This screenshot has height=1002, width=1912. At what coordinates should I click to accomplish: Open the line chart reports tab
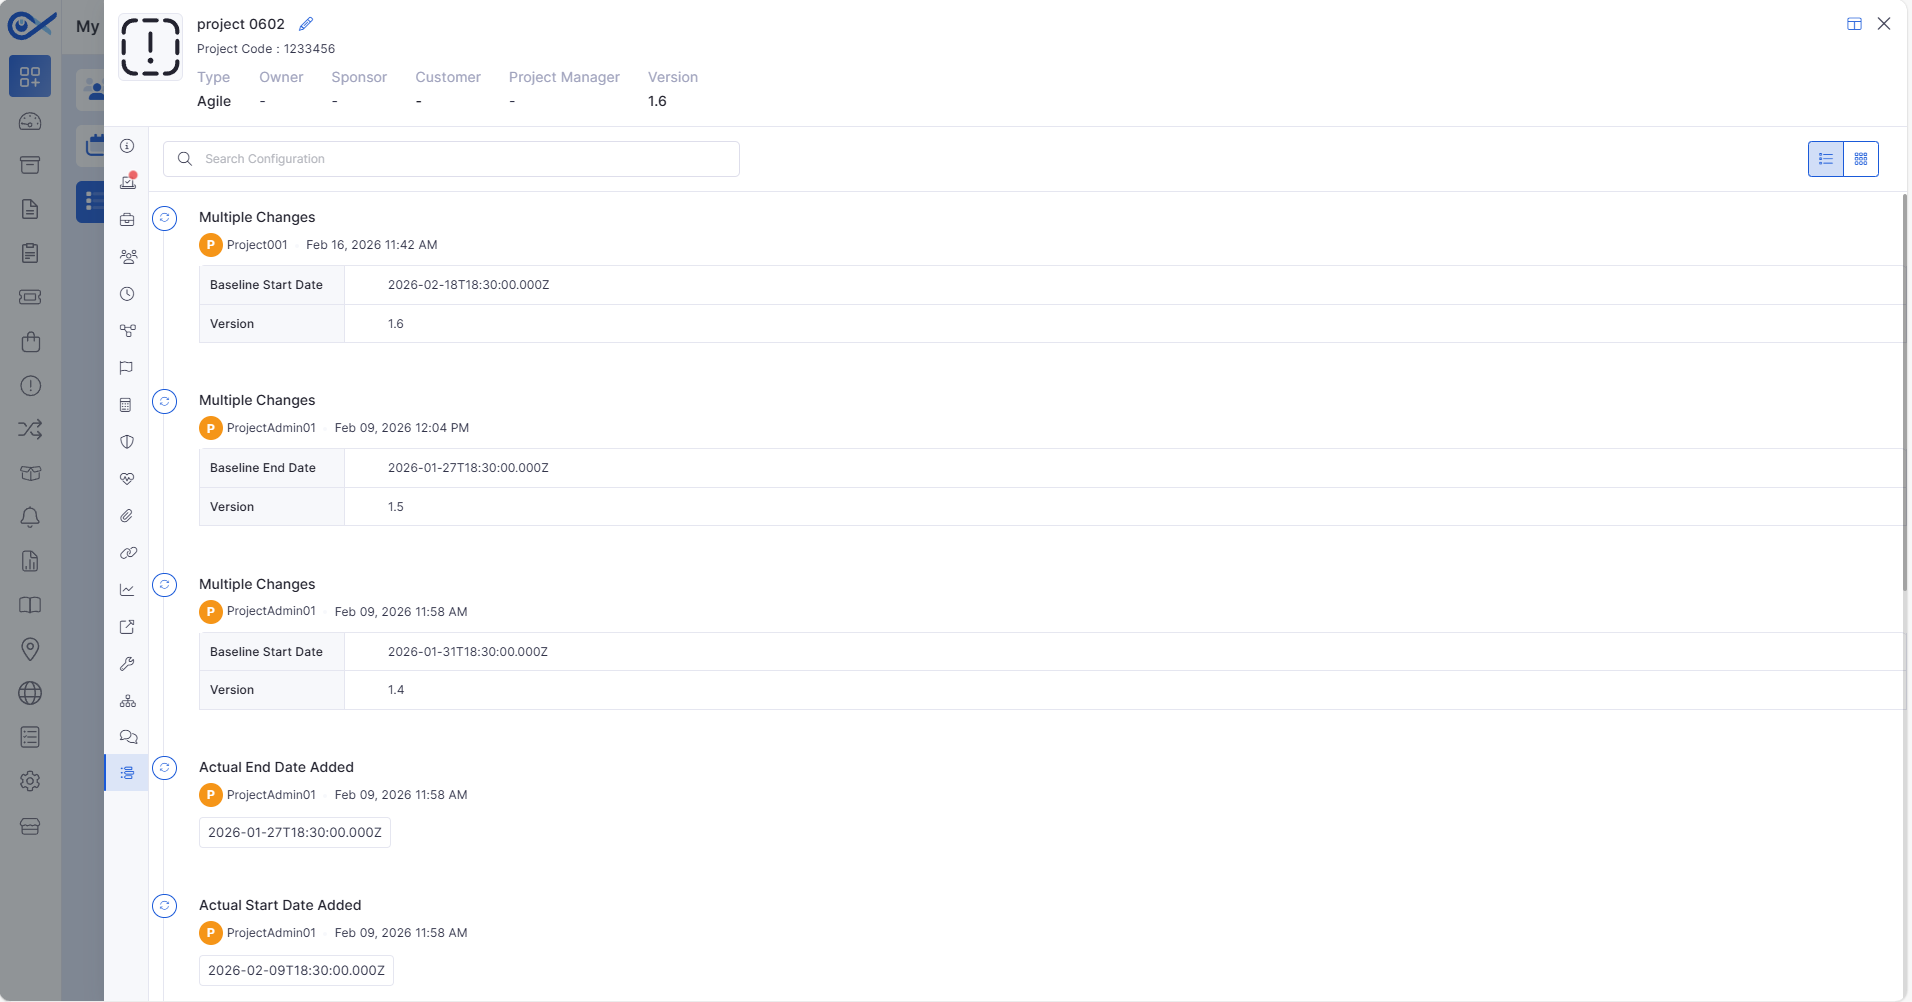tap(127, 590)
